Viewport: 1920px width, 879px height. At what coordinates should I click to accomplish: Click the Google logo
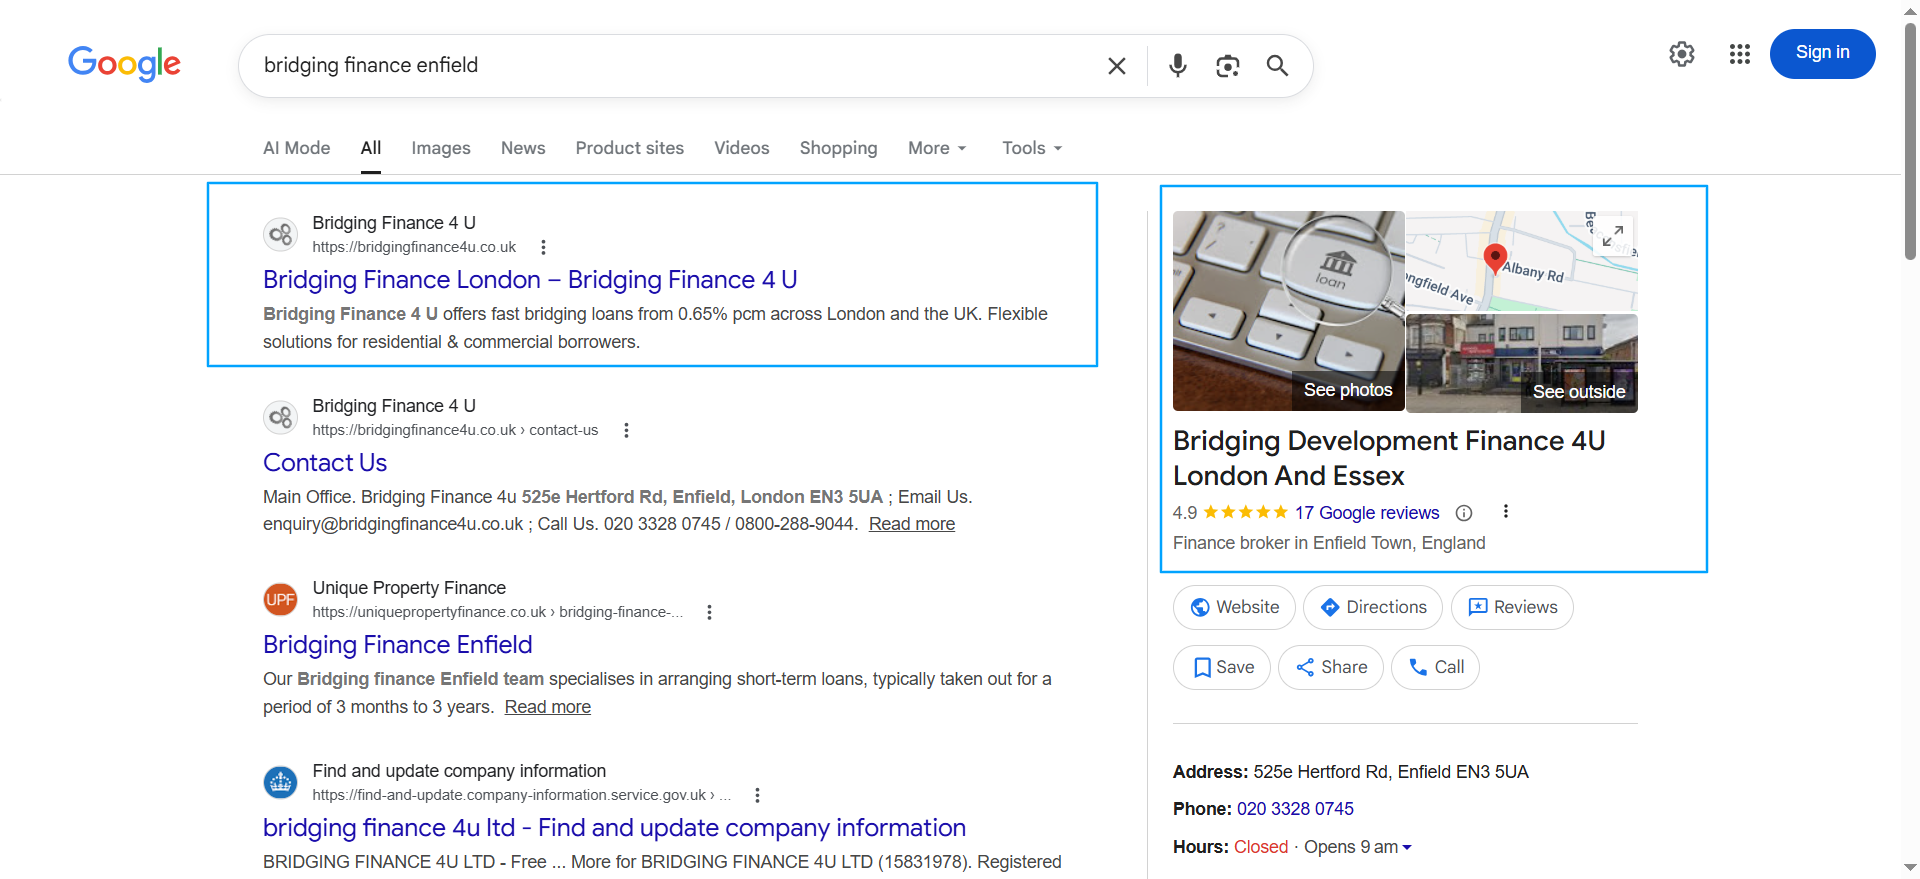pyautogui.click(x=124, y=64)
